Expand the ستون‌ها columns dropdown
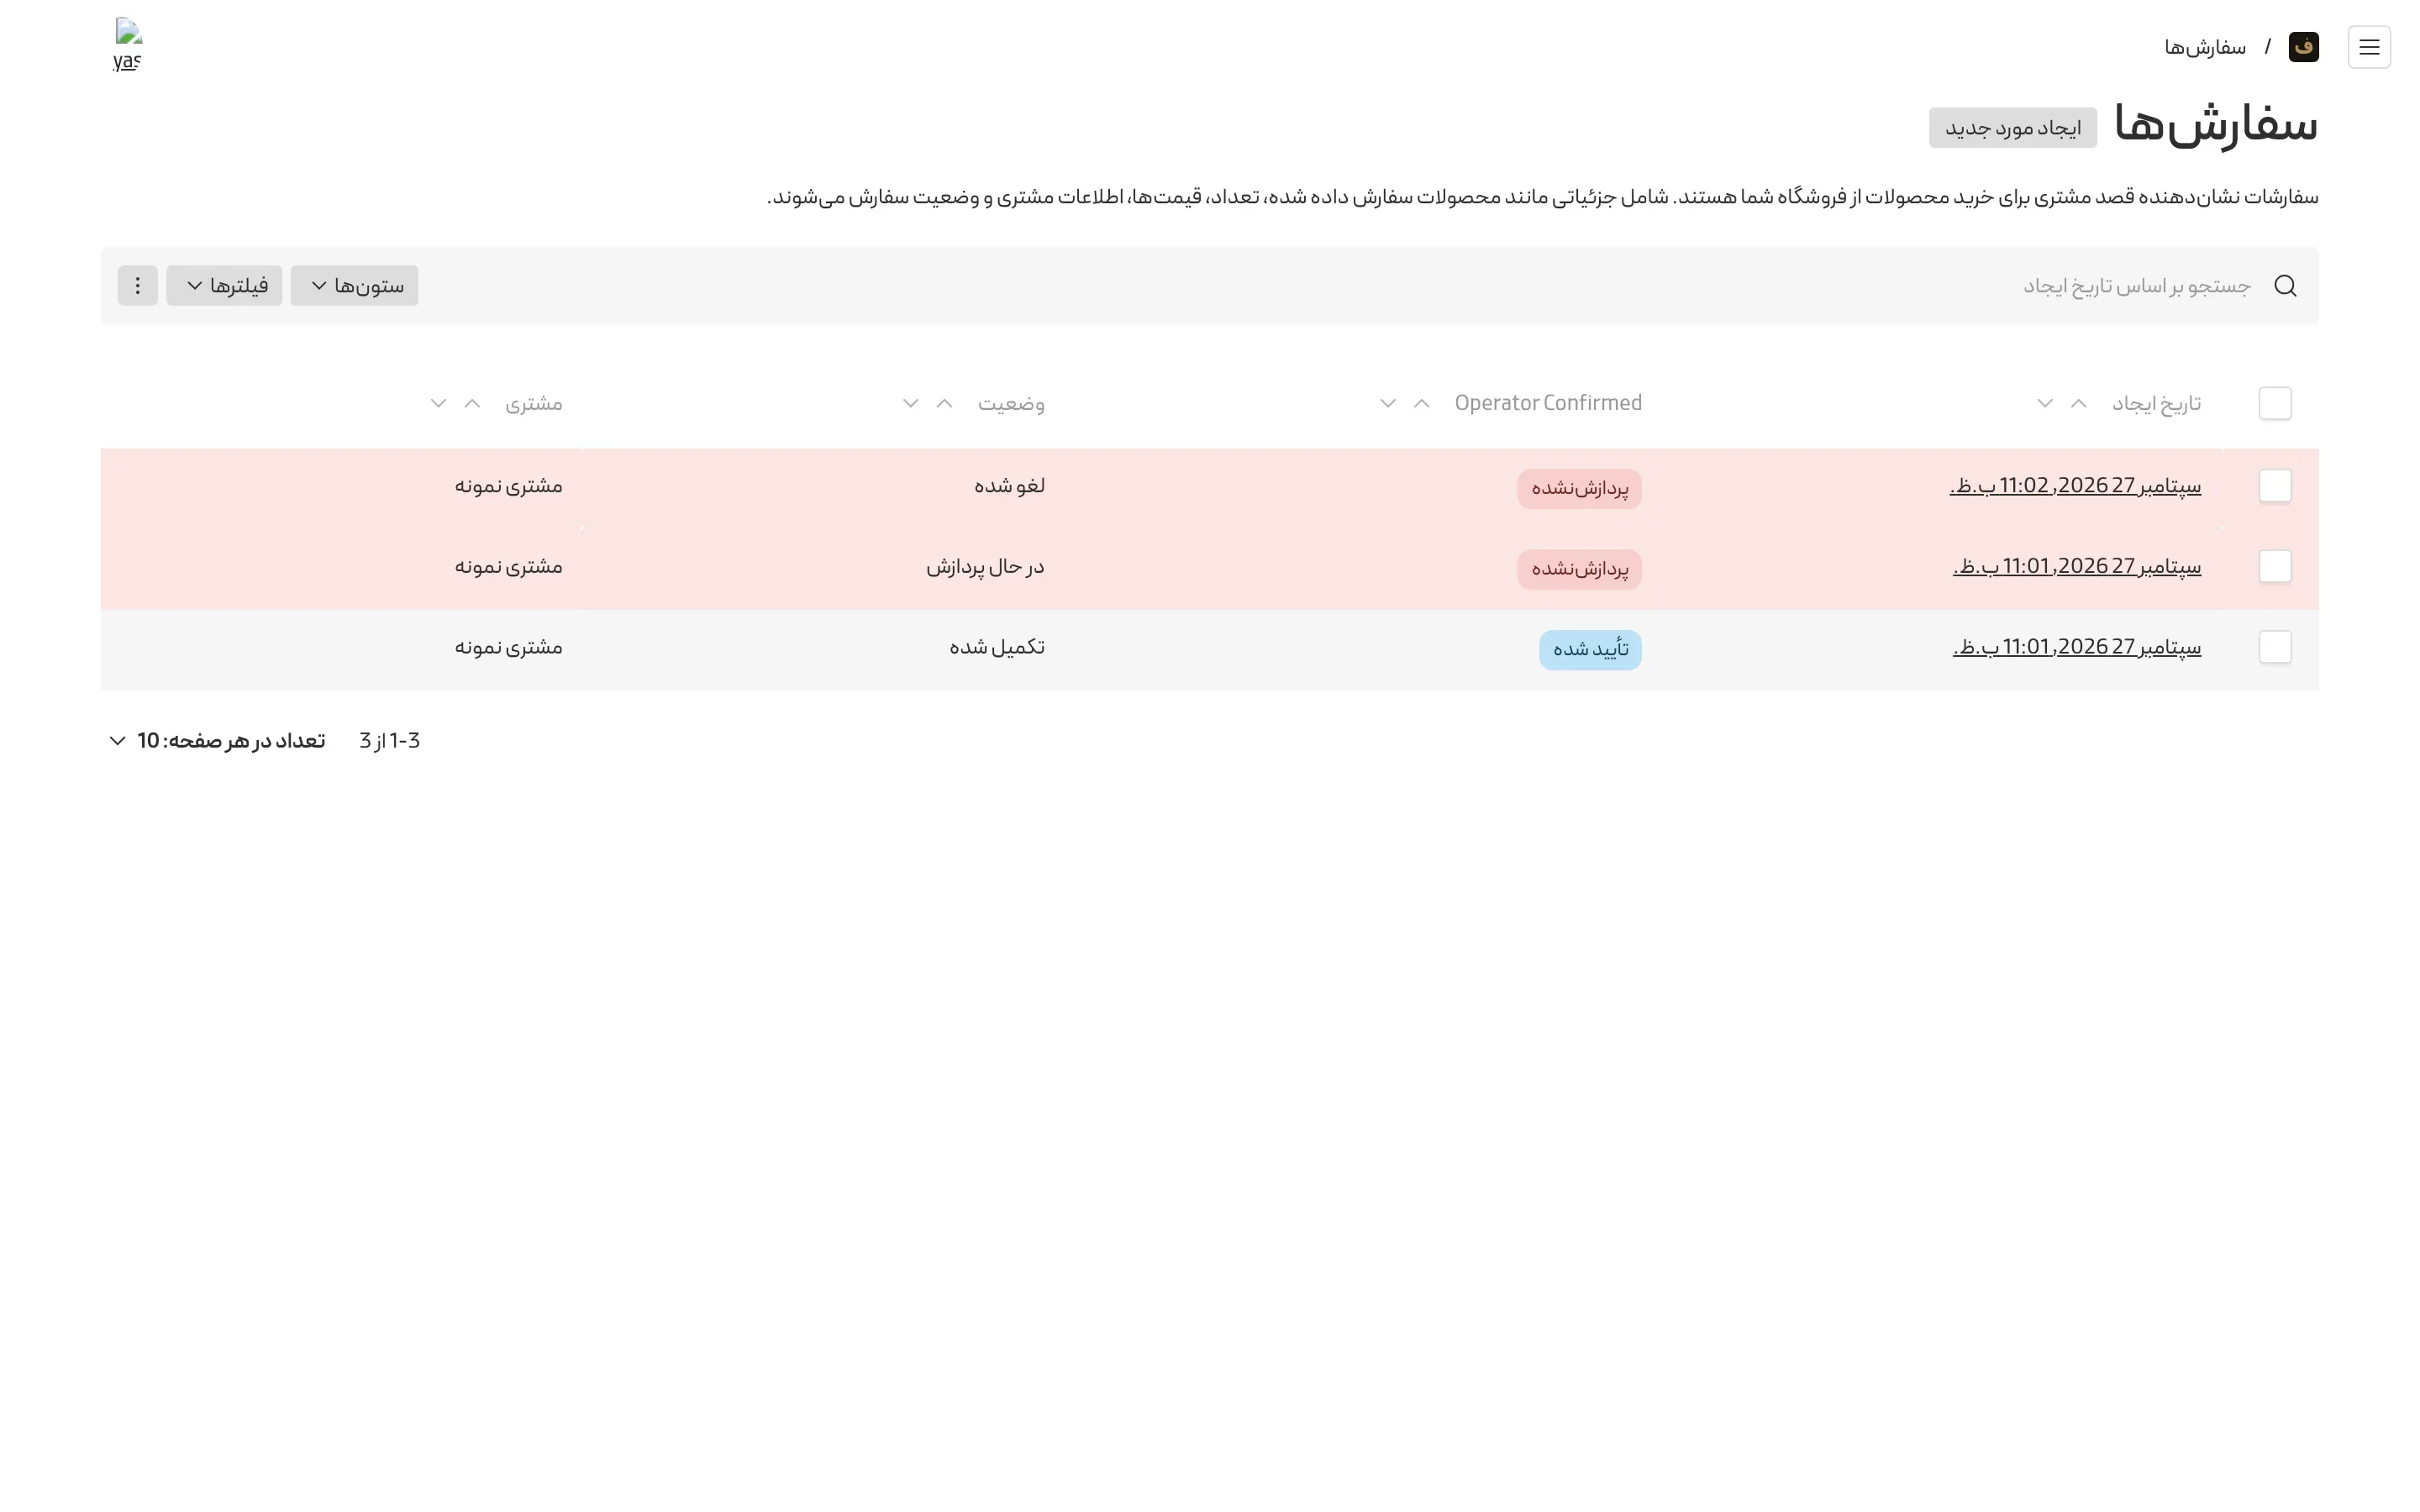2420x1512 pixels. point(354,286)
